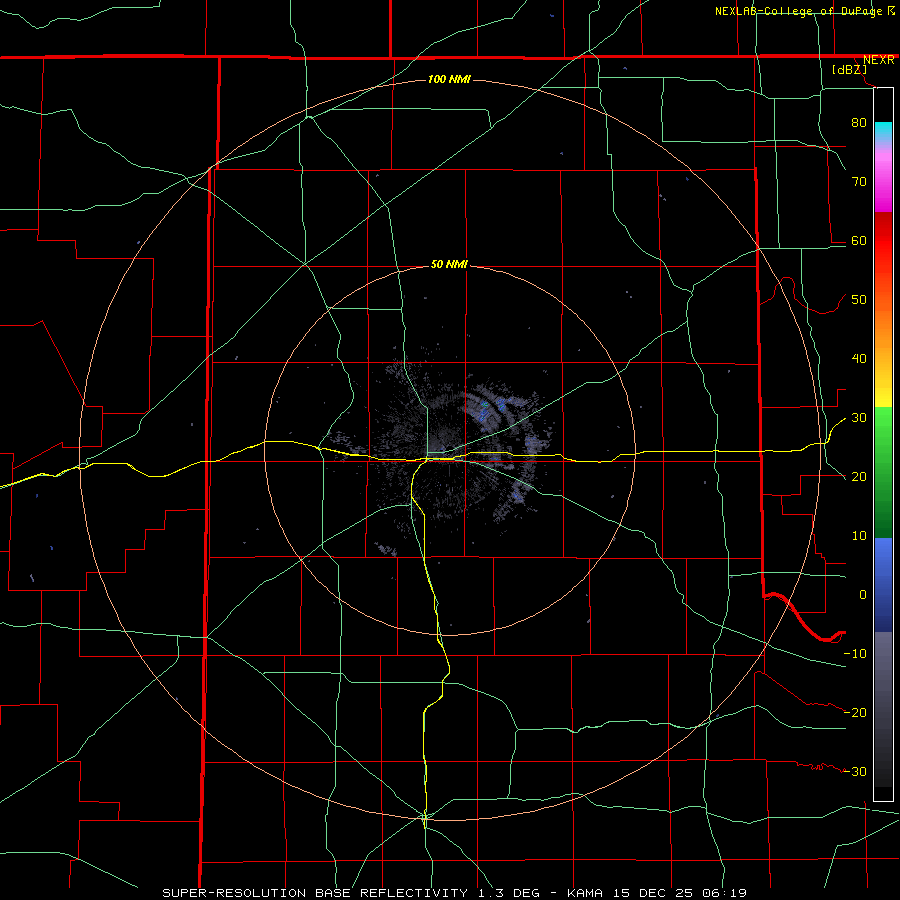Click the 20 value on the dBZ scale

(x=859, y=476)
